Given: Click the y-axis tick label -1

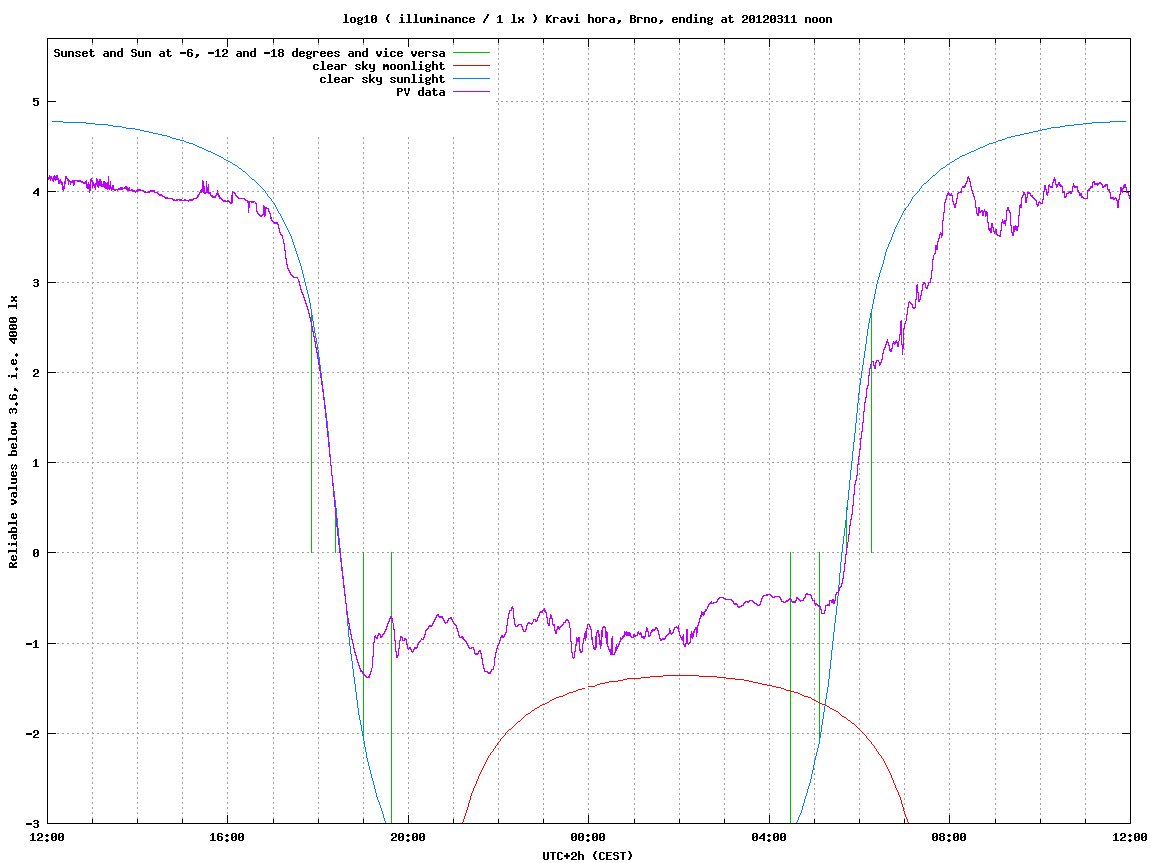Looking at the screenshot, I should click(x=32, y=644).
